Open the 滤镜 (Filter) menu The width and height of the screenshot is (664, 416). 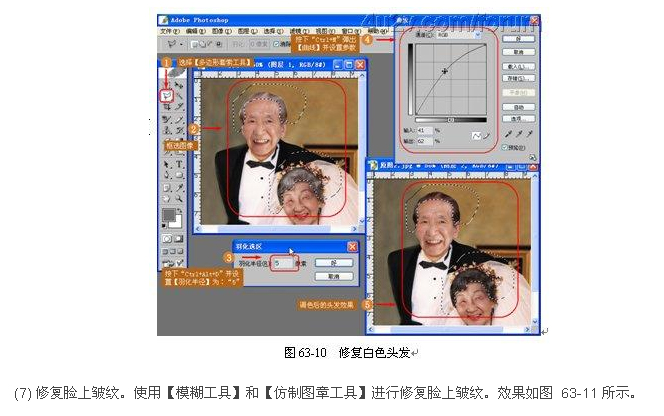pyautogui.click(x=299, y=31)
